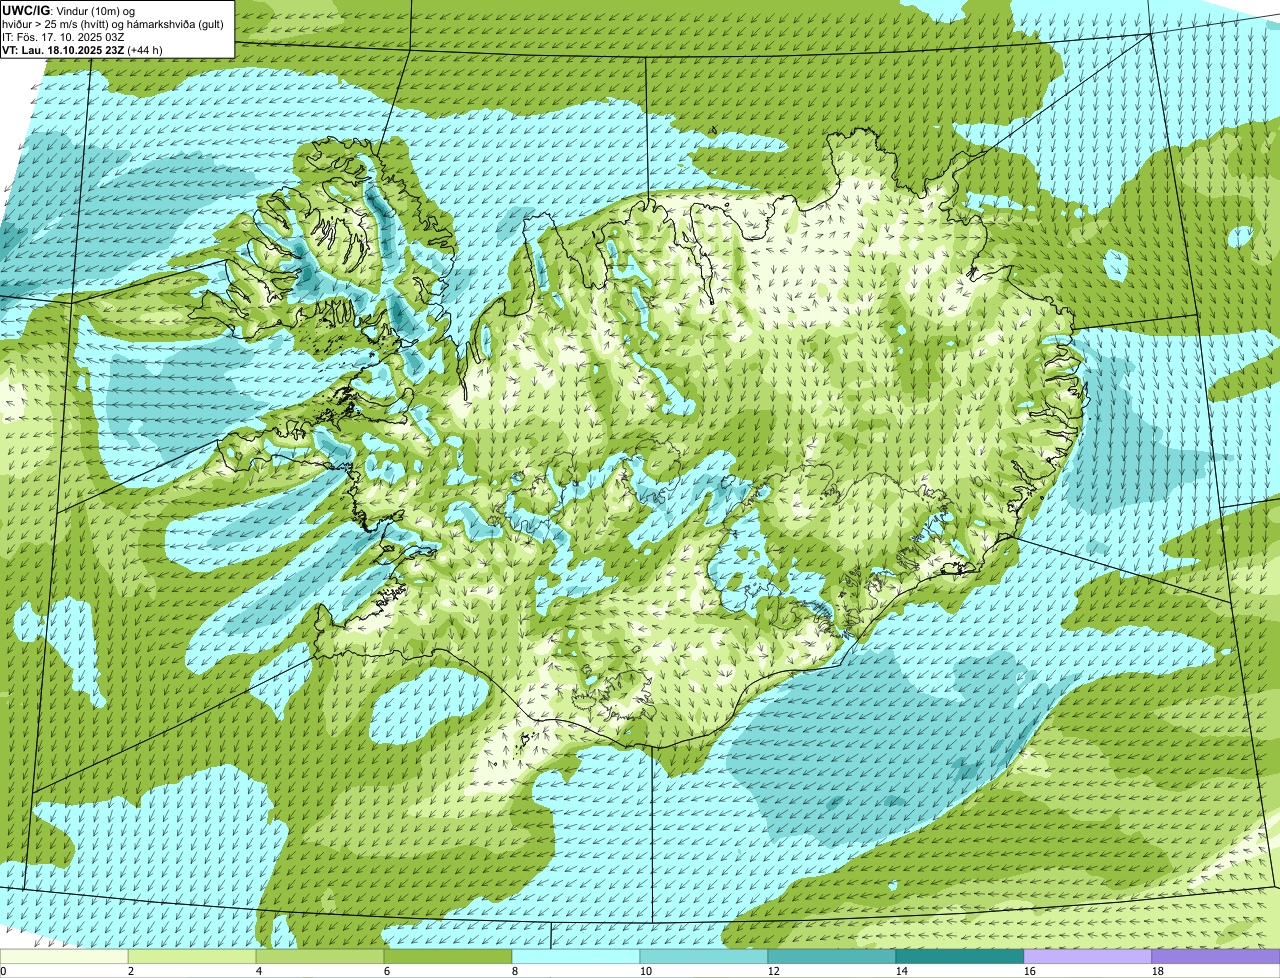Screen dimensions: 1280x978
Task: Click the legend scale label "18"
Action: [1158, 971]
